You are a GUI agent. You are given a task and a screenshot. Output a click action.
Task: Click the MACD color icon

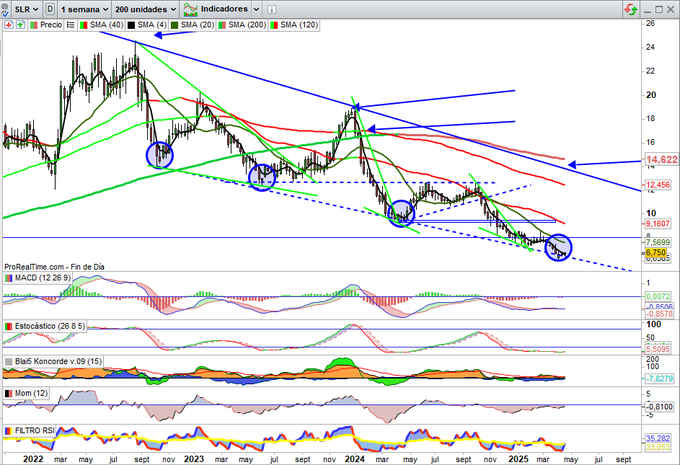8,278
